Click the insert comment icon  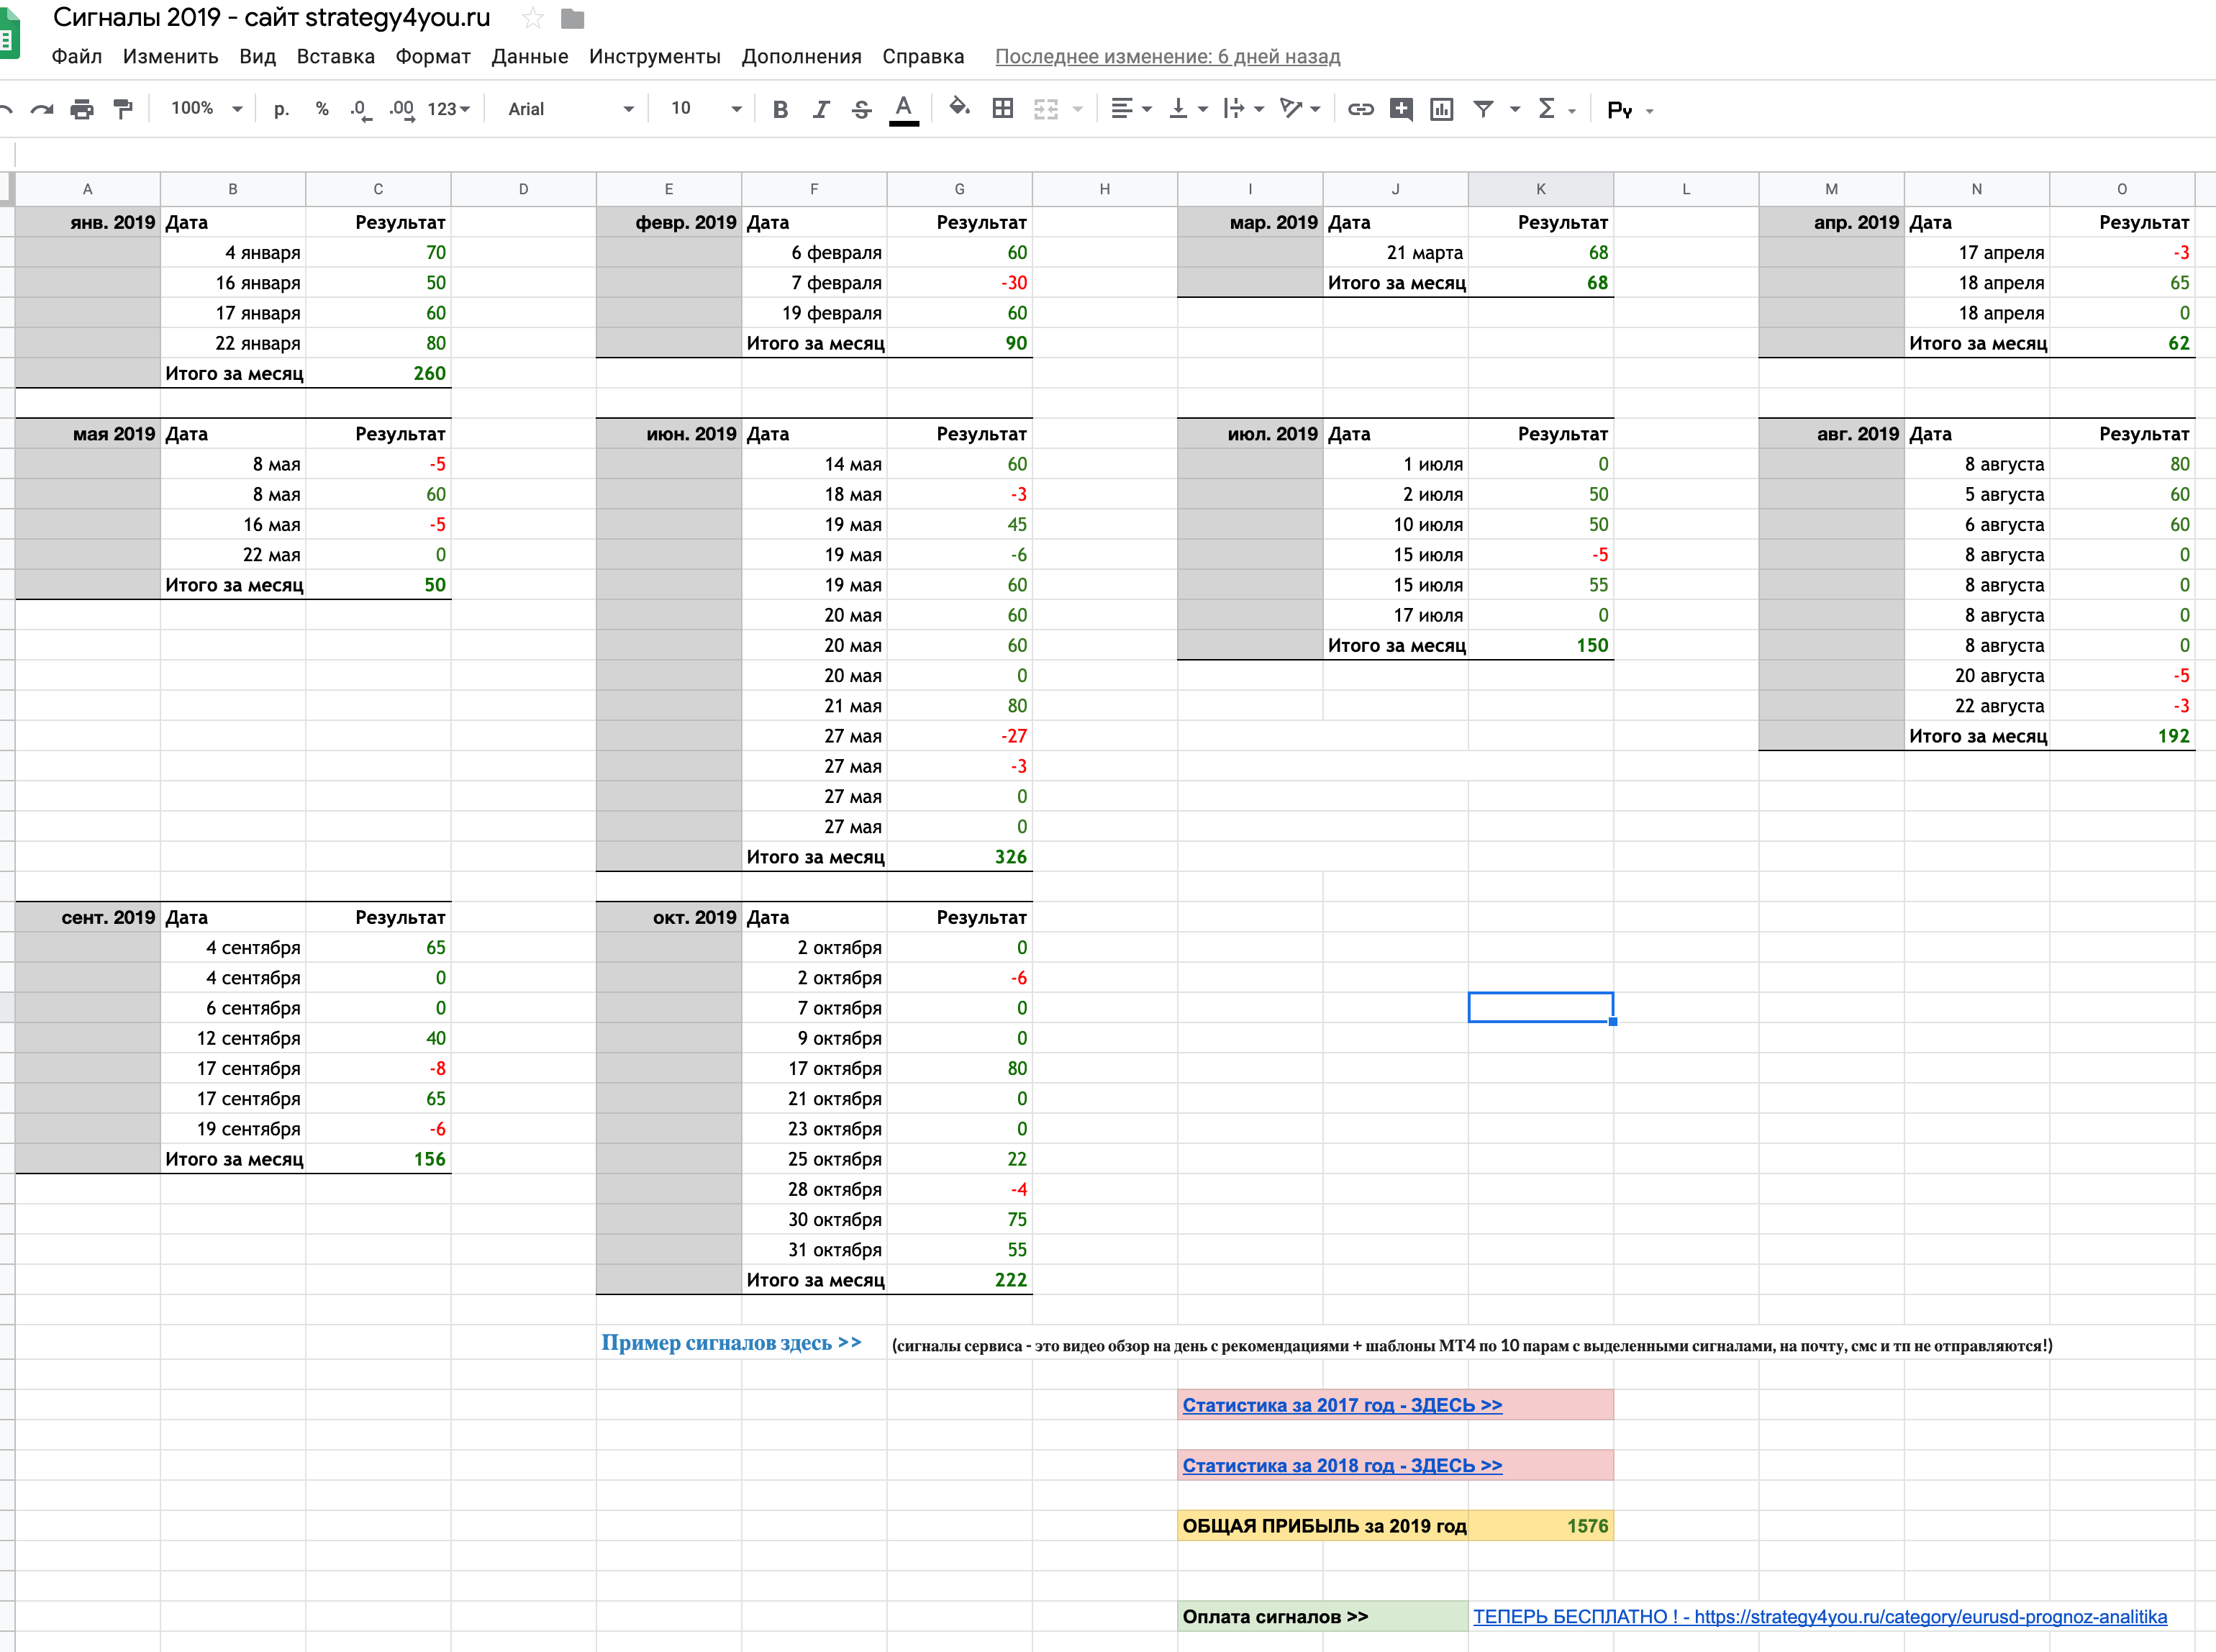[x=1401, y=109]
